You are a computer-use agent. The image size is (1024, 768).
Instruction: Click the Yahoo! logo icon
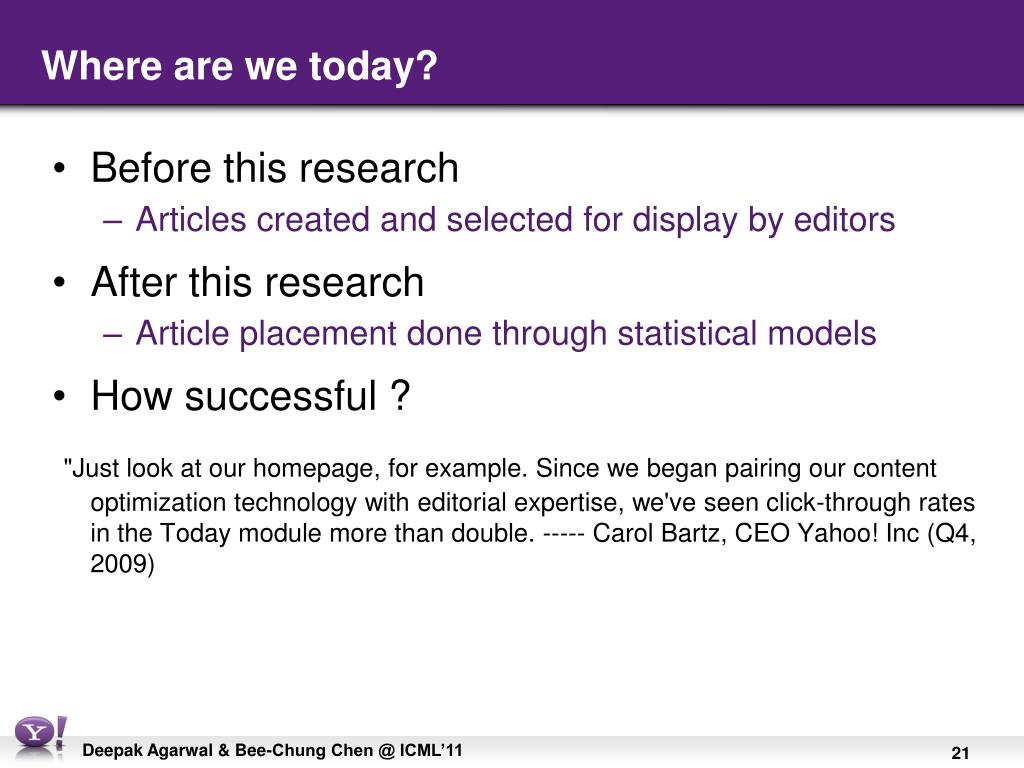click(x=40, y=737)
